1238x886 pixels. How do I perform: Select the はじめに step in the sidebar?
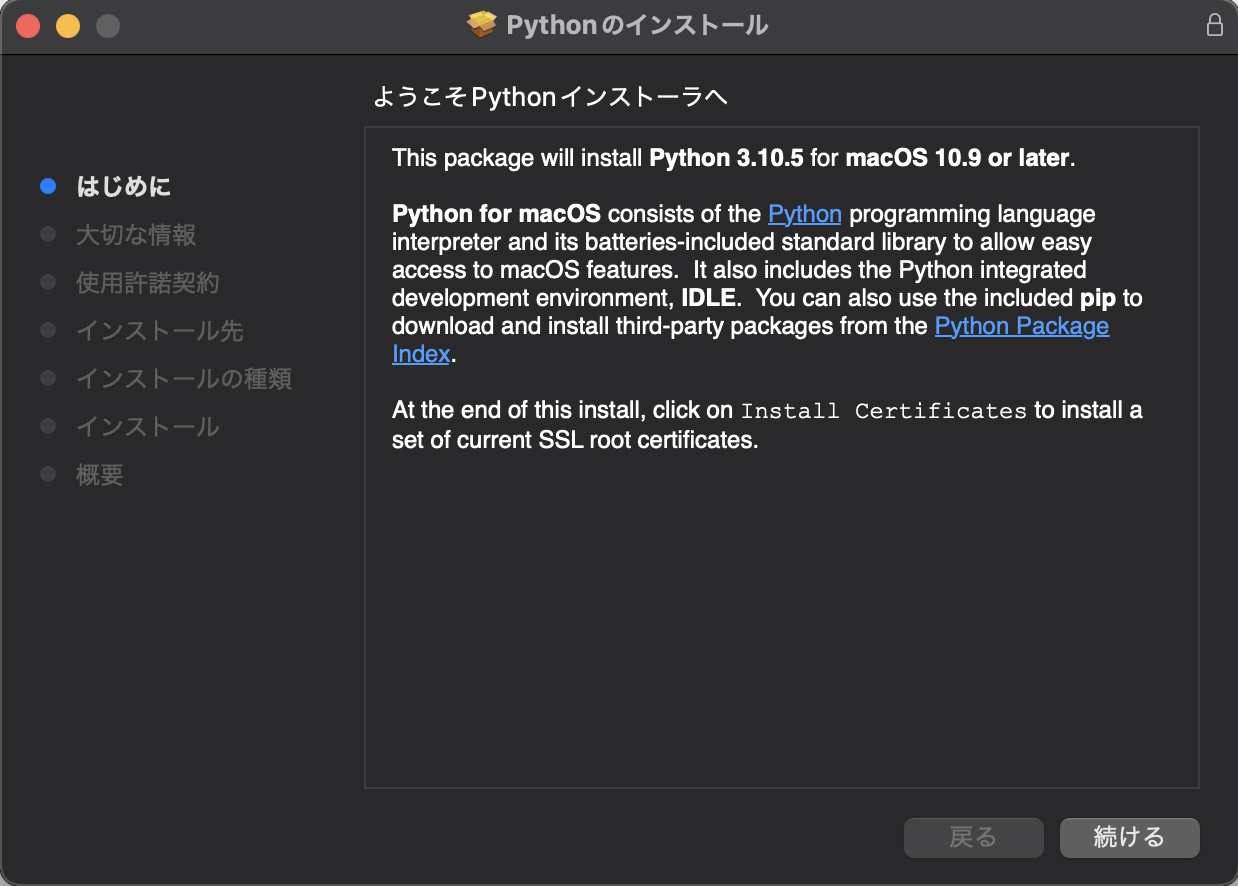pos(123,186)
